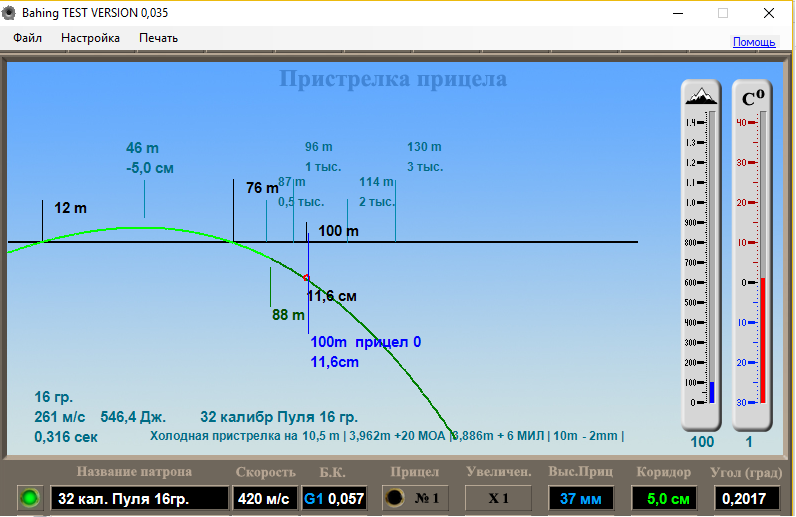Click the corridor 5,0 см field

coord(663,498)
